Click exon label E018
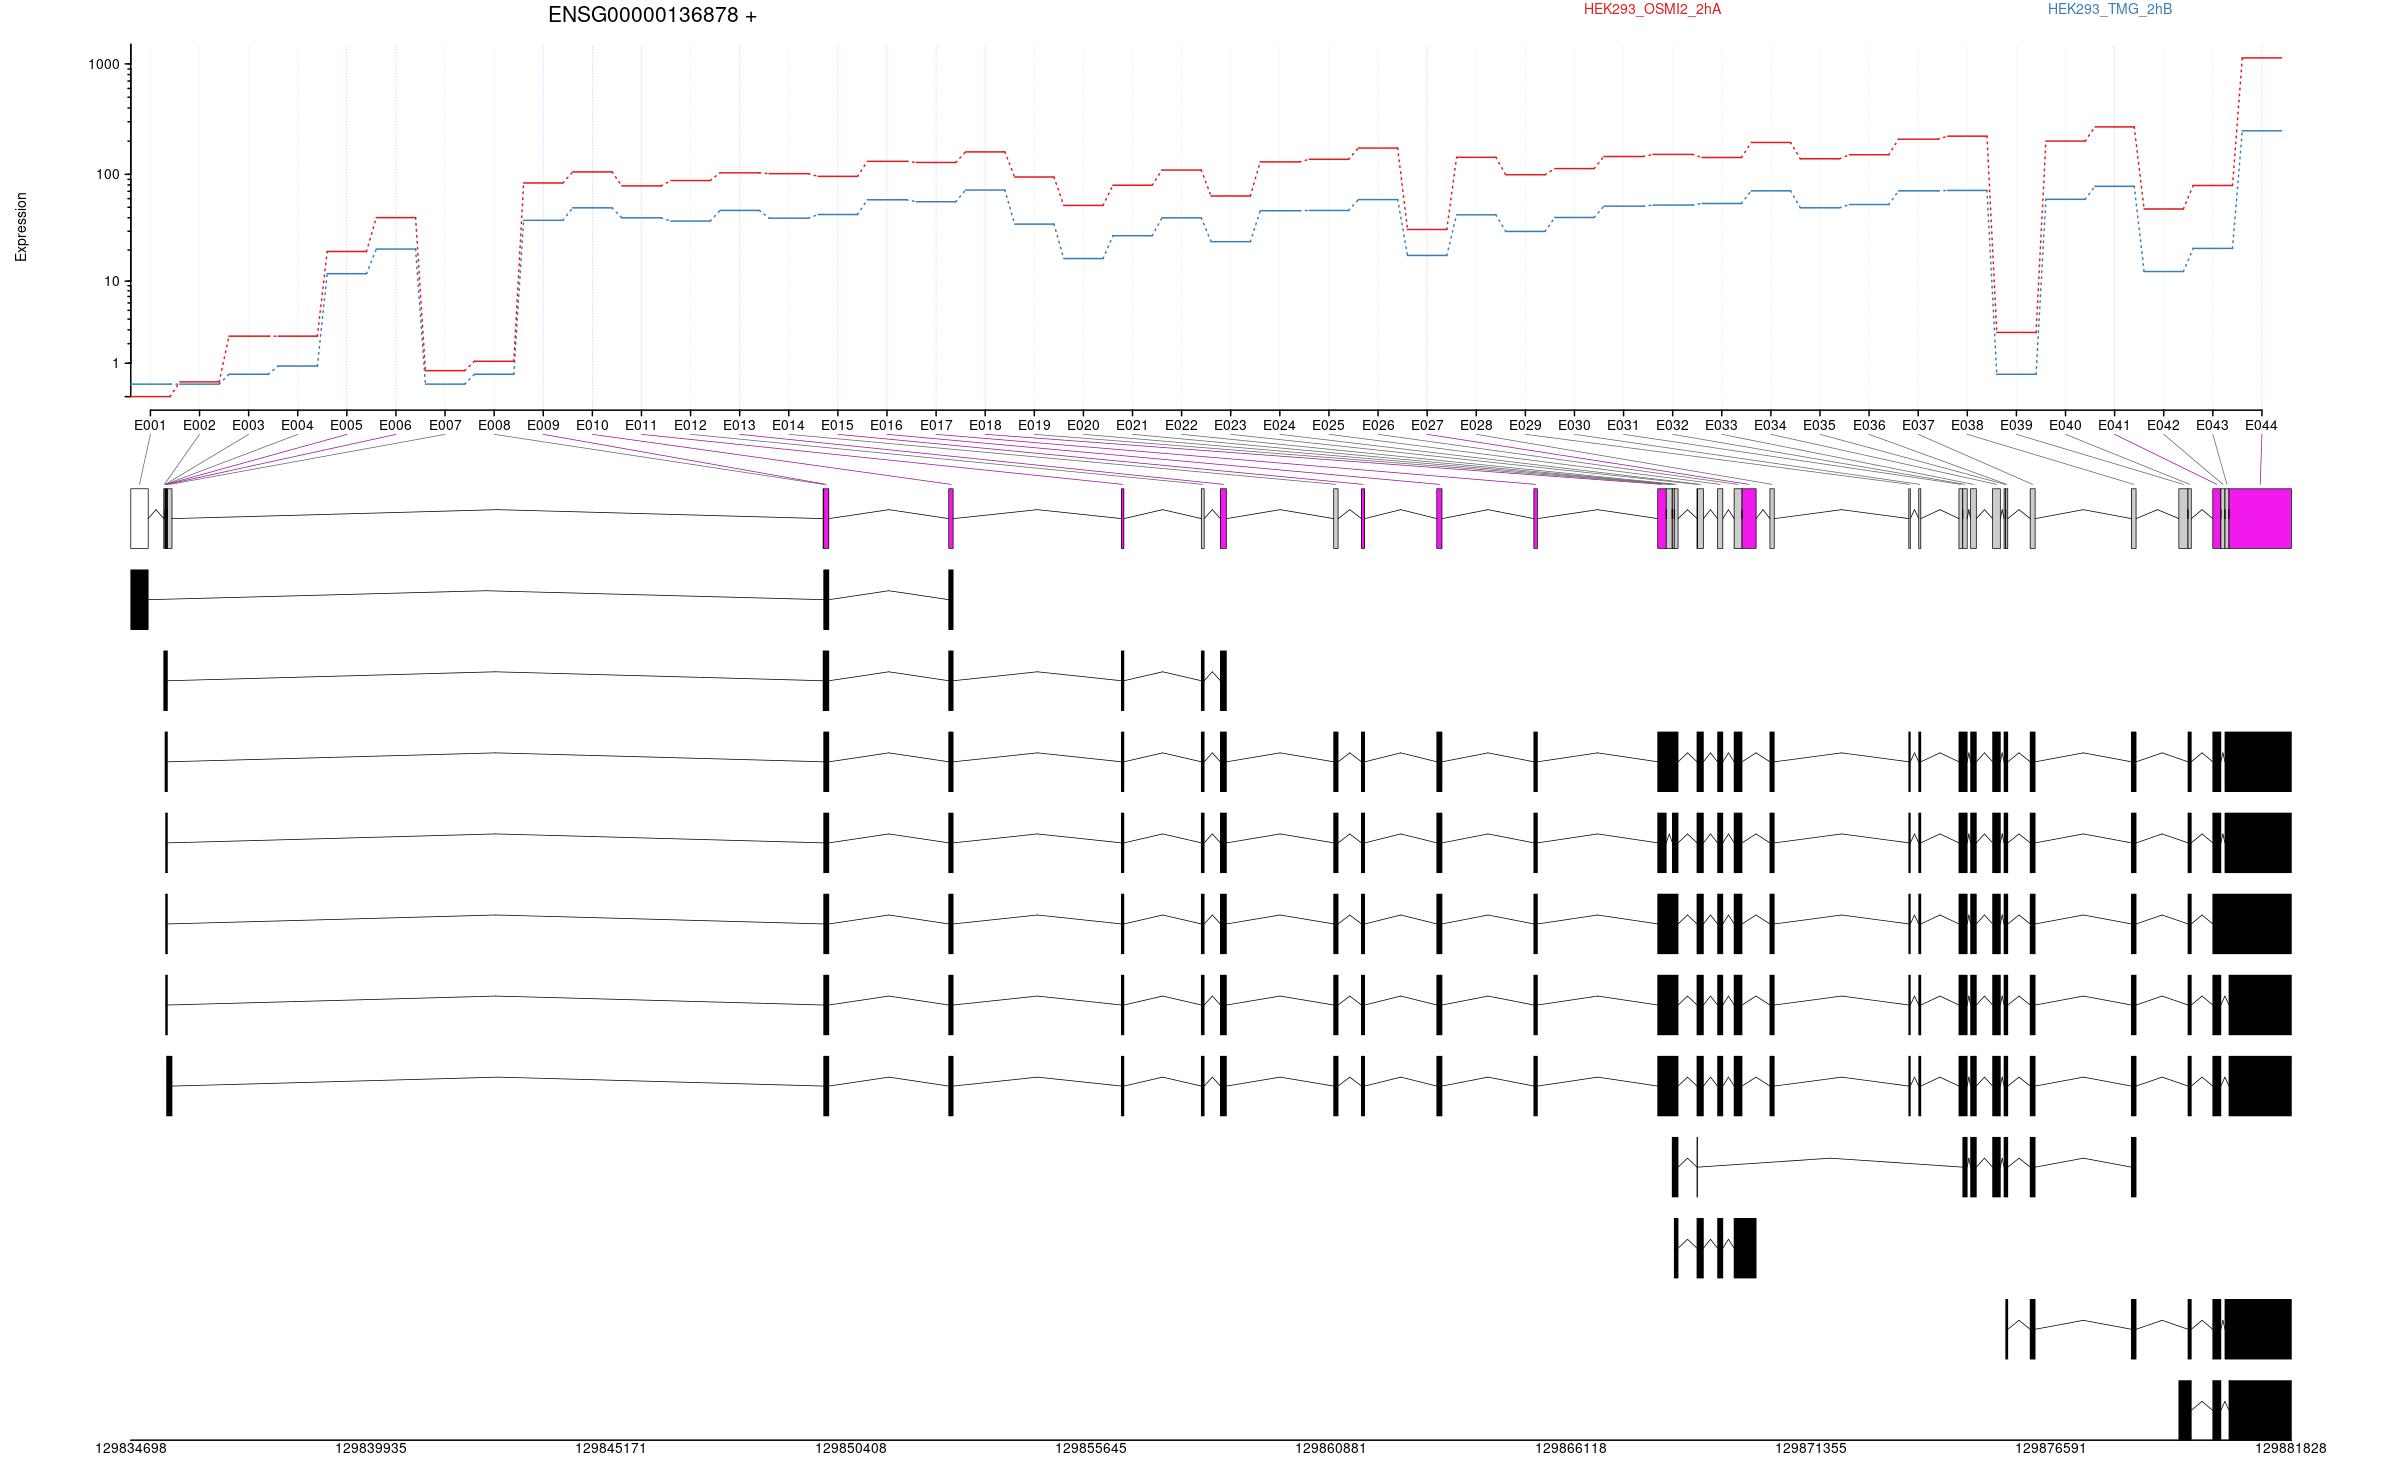This screenshot has width=2400, height=1470. [985, 425]
